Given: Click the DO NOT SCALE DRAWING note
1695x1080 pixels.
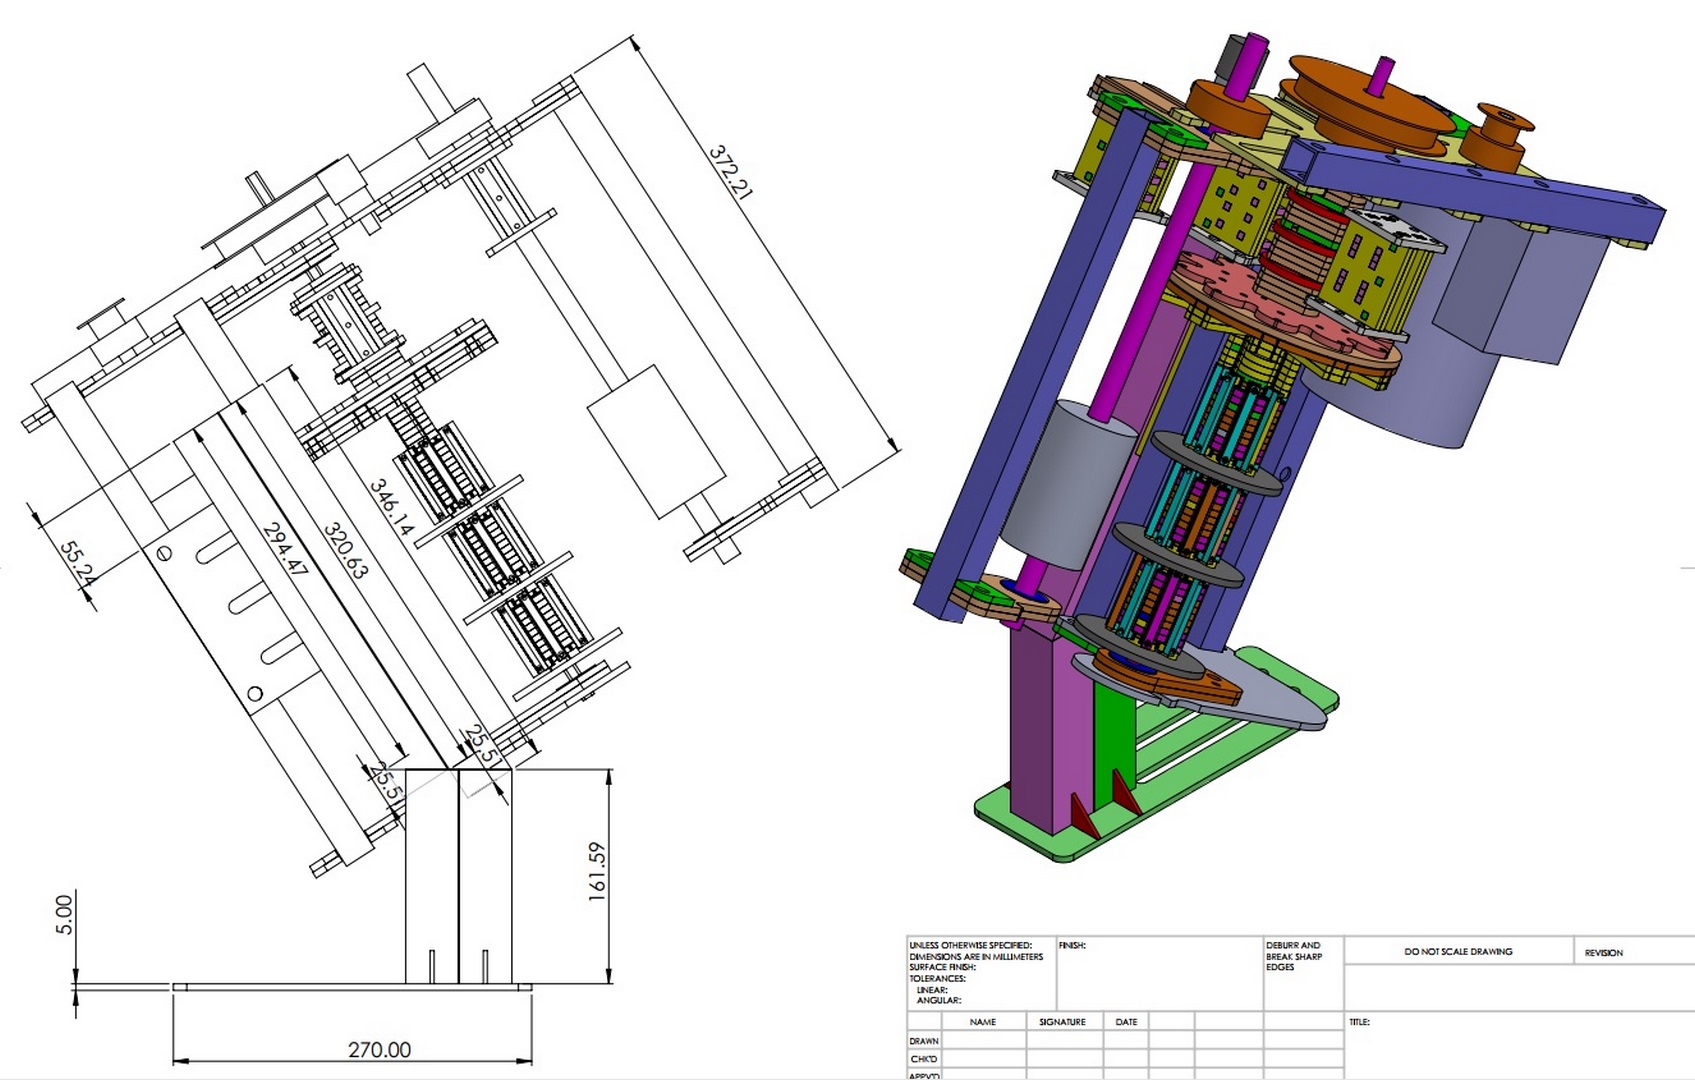Looking at the screenshot, I should click(x=1458, y=951).
